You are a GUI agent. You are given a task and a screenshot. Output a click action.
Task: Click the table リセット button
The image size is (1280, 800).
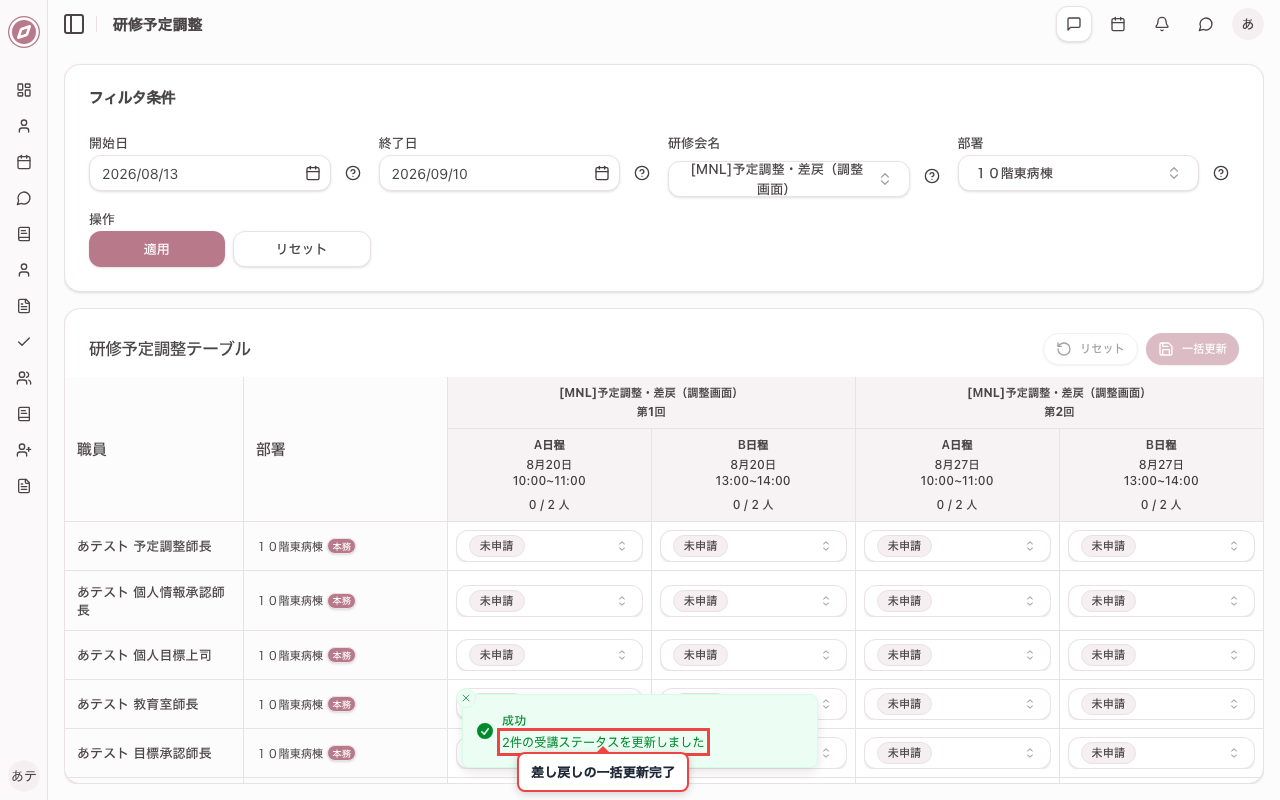(x=1090, y=349)
